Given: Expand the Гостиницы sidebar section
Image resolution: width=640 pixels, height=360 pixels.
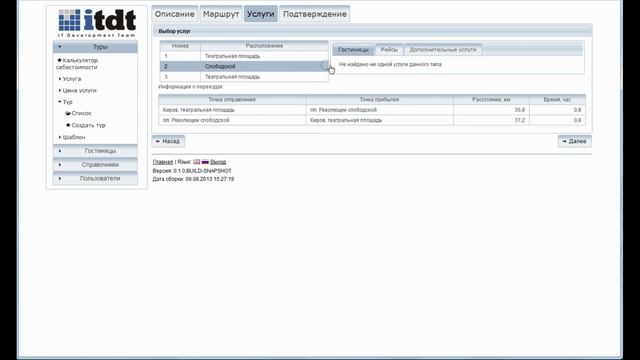Looking at the screenshot, I should (95, 151).
